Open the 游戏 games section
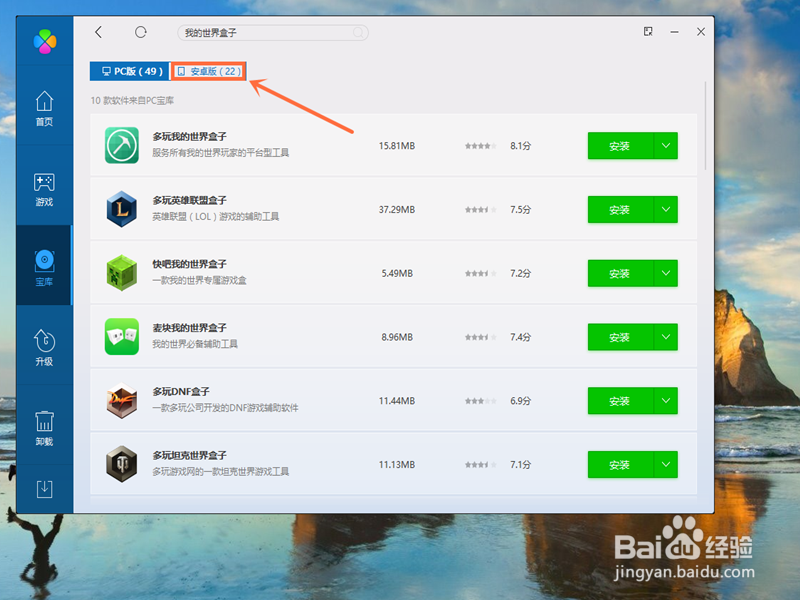The image size is (800, 600). point(44,189)
